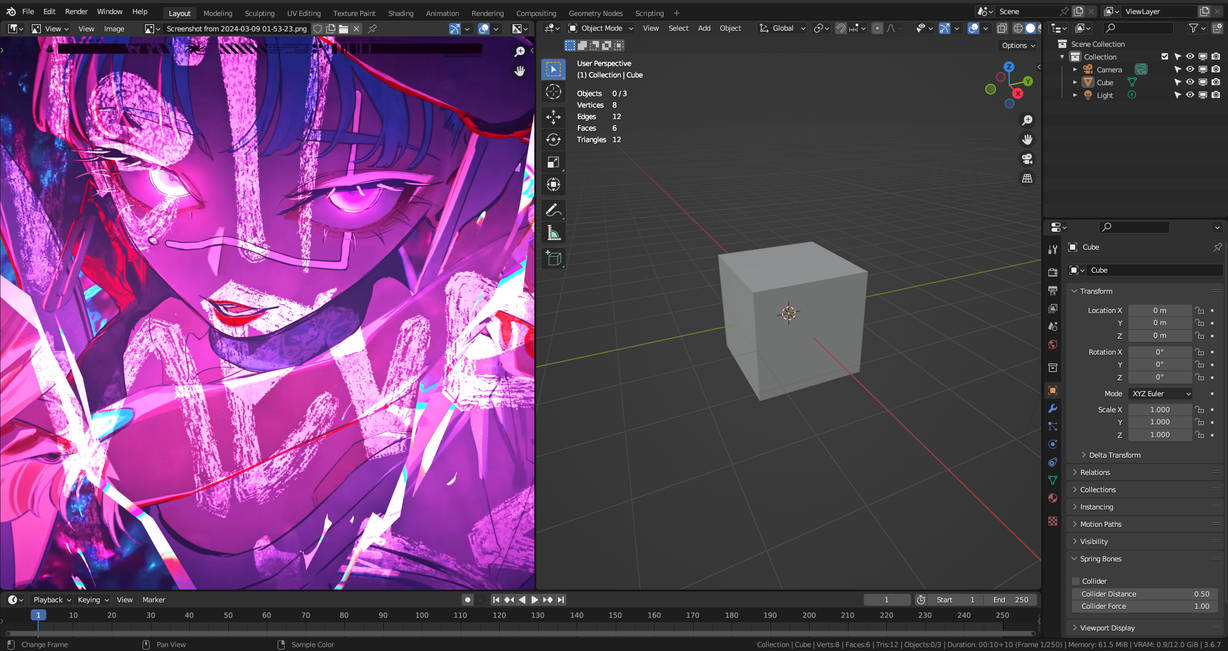Open the Tool properties tab
This screenshot has height=651, width=1228.
click(1052, 249)
